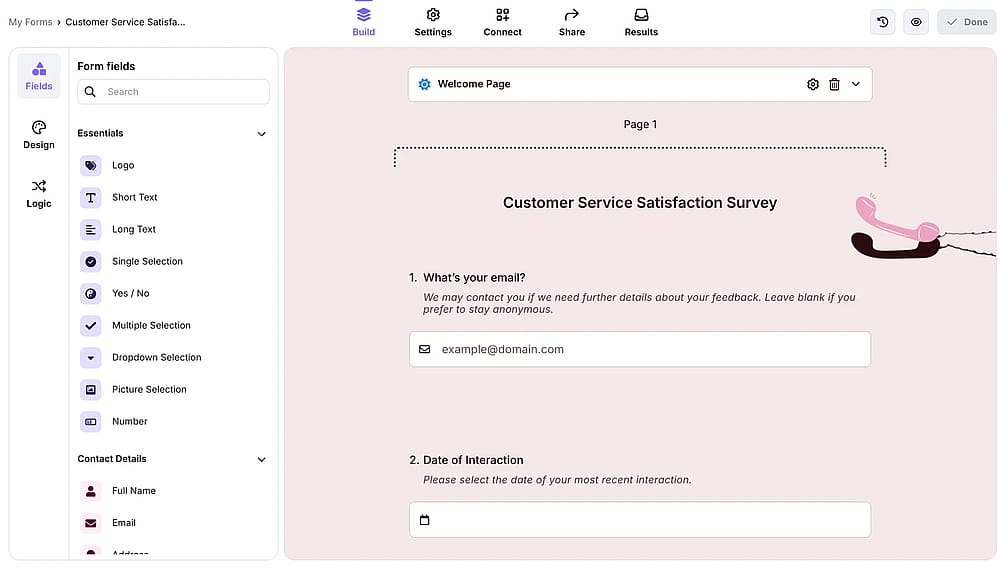The image size is (1000, 569).
Task: Click the Short Text label
Action: [135, 197]
